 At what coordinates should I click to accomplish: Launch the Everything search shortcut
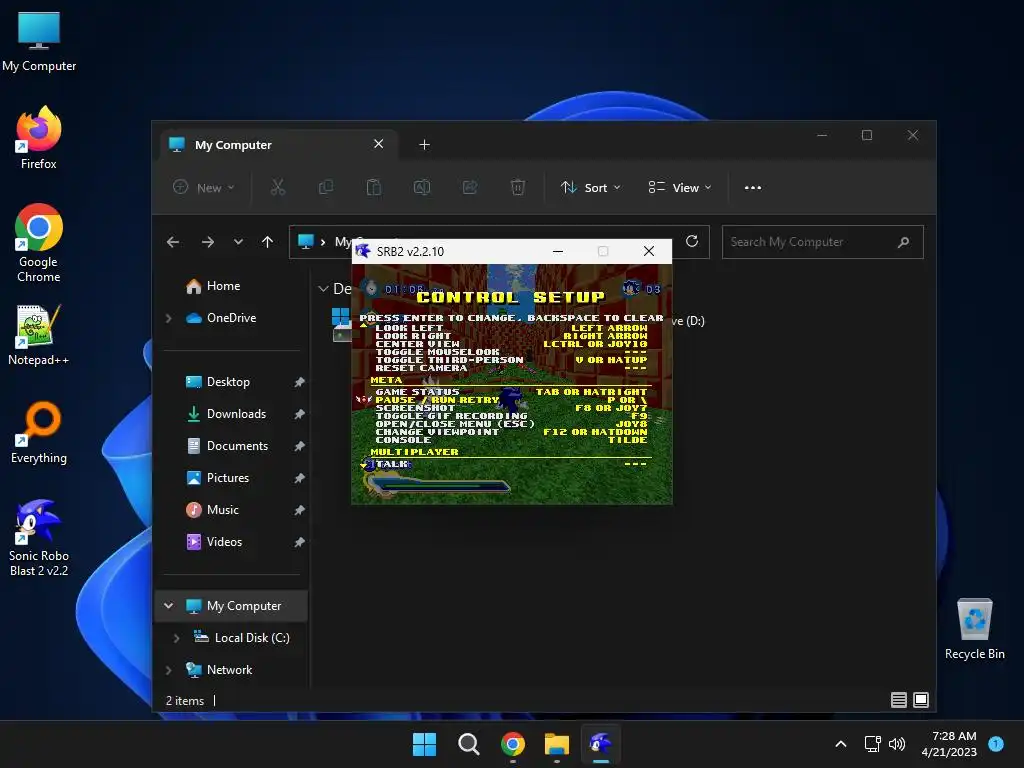pyautogui.click(x=39, y=432)
